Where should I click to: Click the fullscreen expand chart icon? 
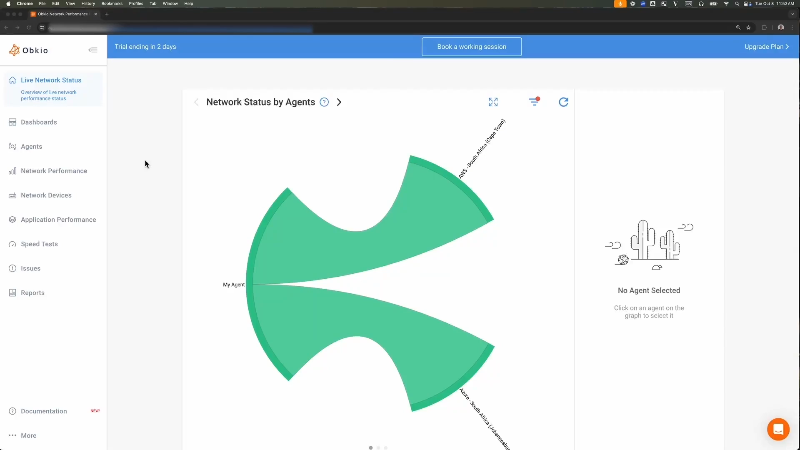pyautogui.click(x=493, y=102)
